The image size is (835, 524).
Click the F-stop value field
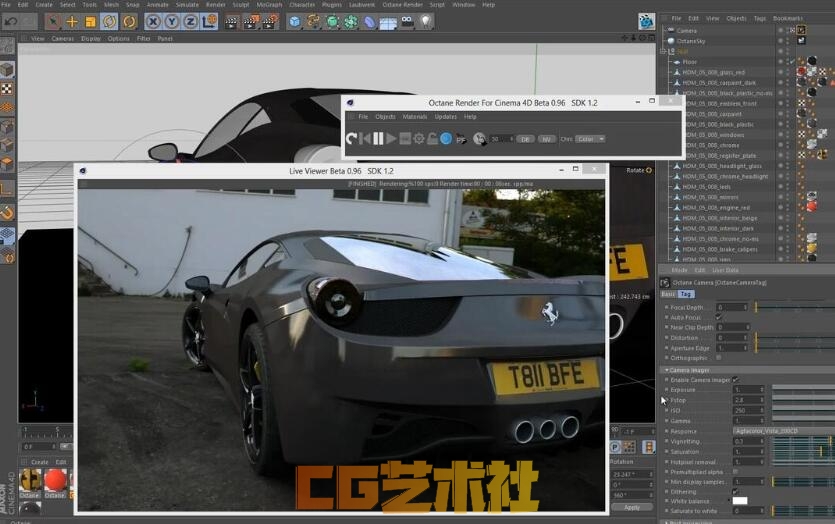(749, 400)
